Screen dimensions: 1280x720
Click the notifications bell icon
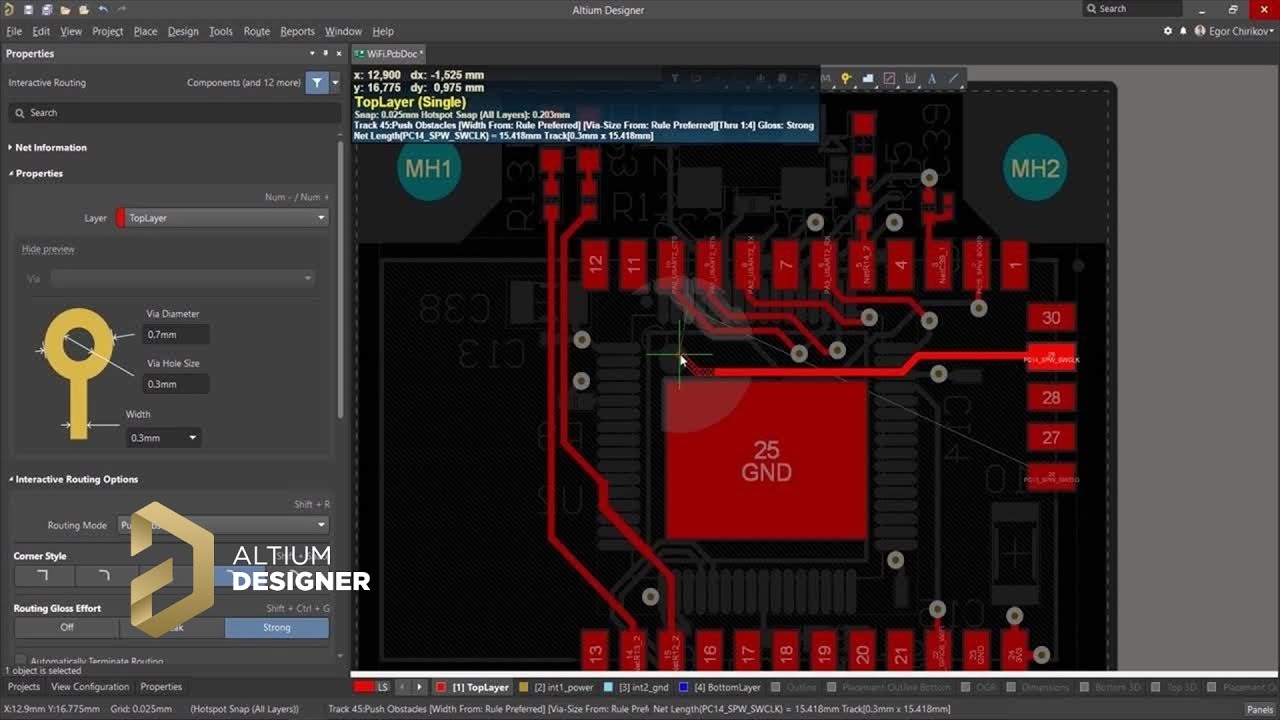click(1183, 31)
